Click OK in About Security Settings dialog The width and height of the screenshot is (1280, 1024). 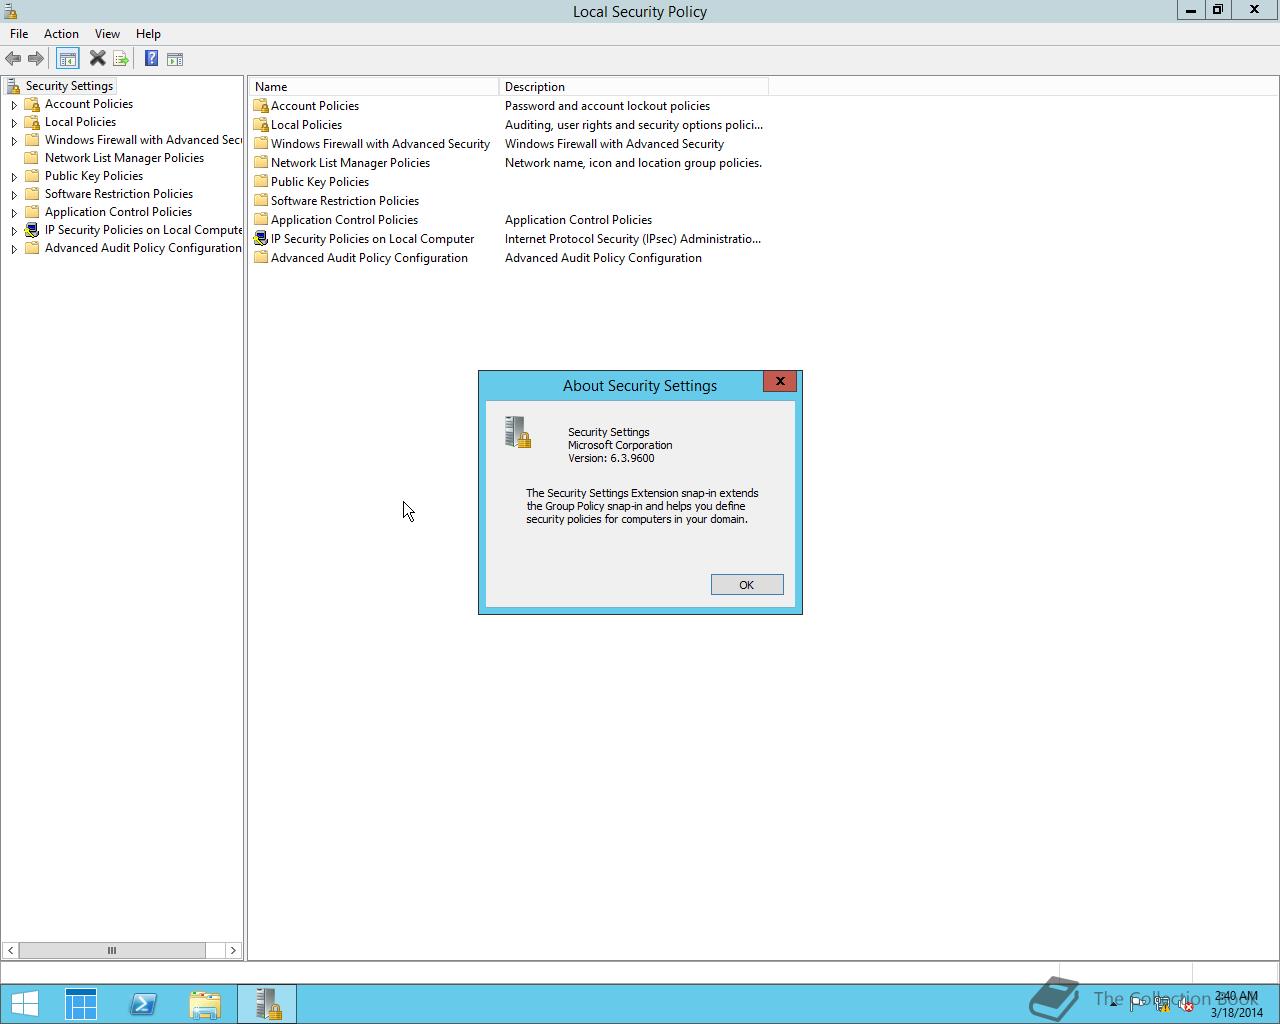(x=747, y=585)
